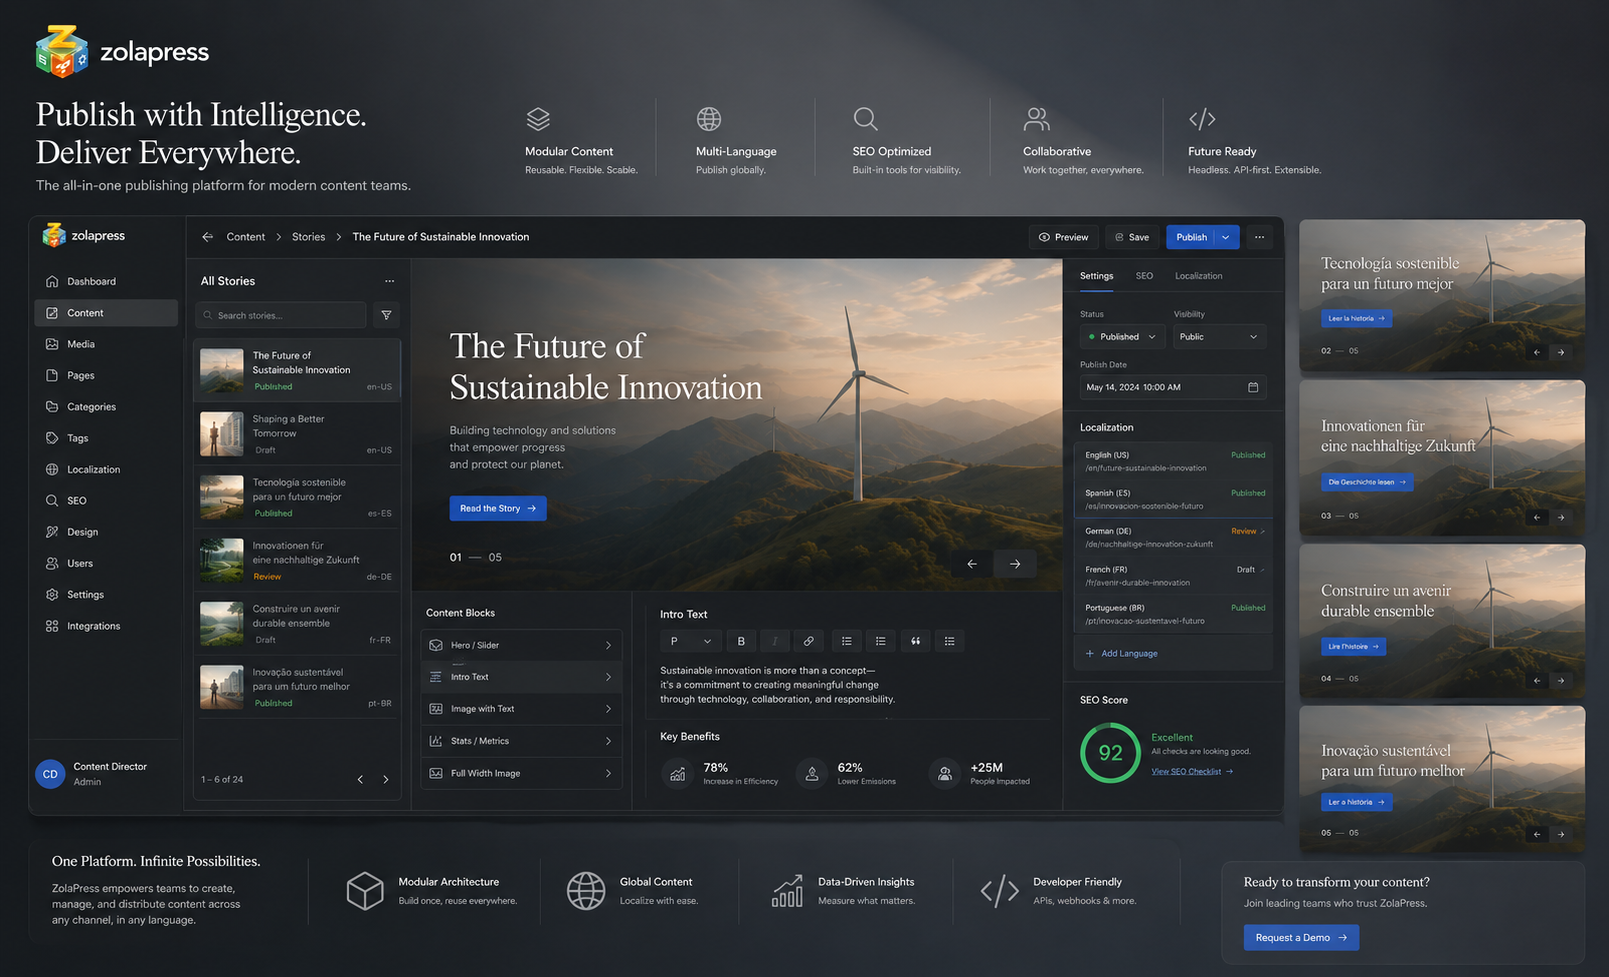The image size is (1609, 977).
Task: Go to next stories page
Action: click(x=386, y=779)
